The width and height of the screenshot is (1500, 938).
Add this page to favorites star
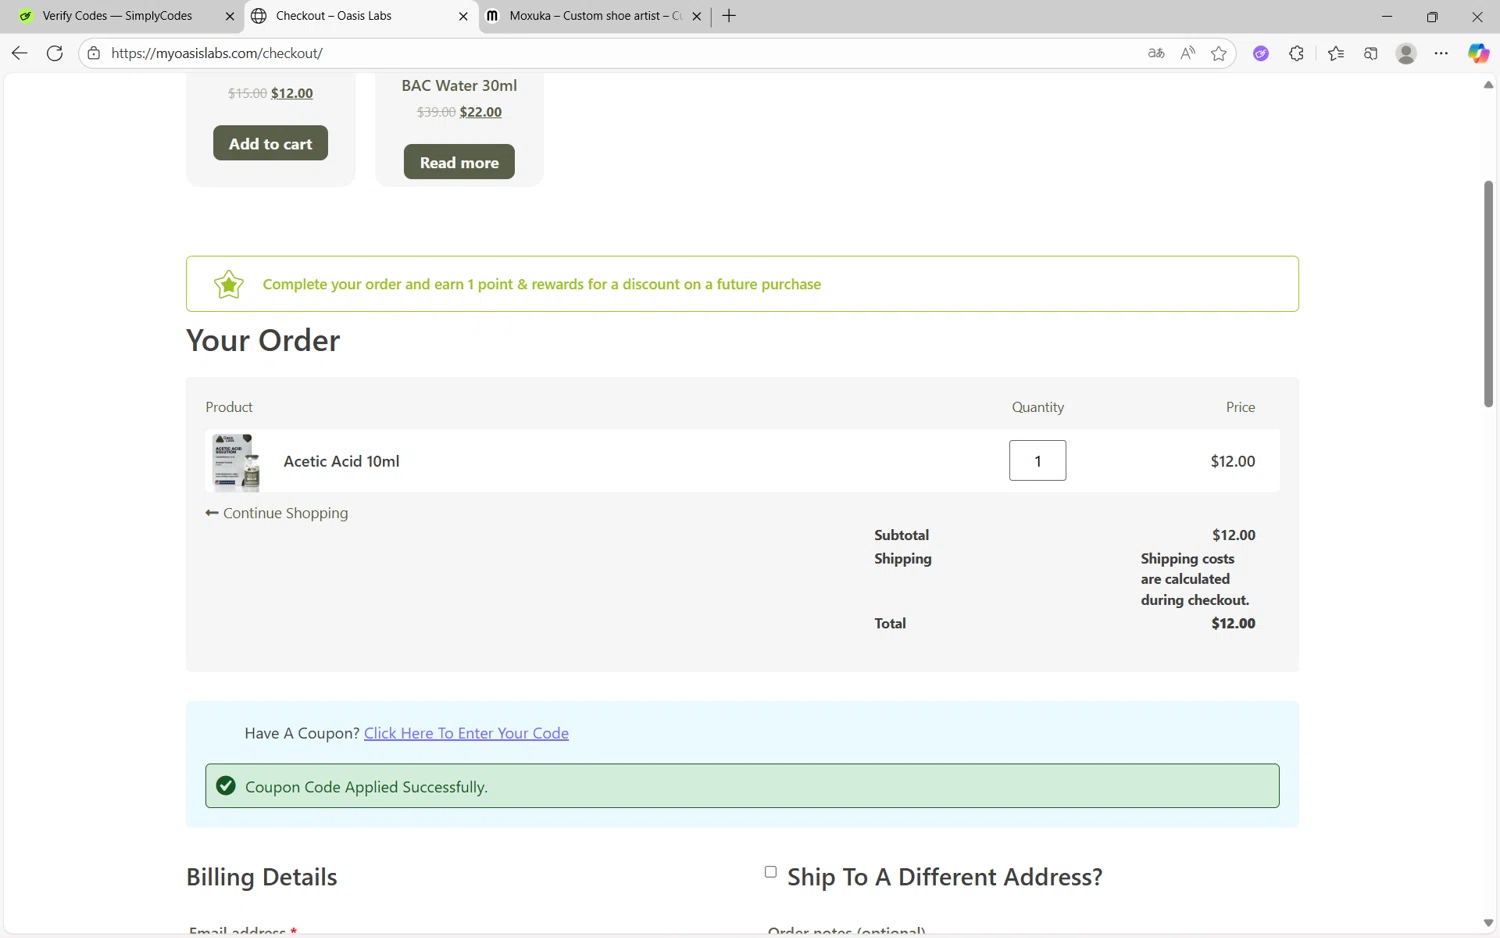(1219, 53)
